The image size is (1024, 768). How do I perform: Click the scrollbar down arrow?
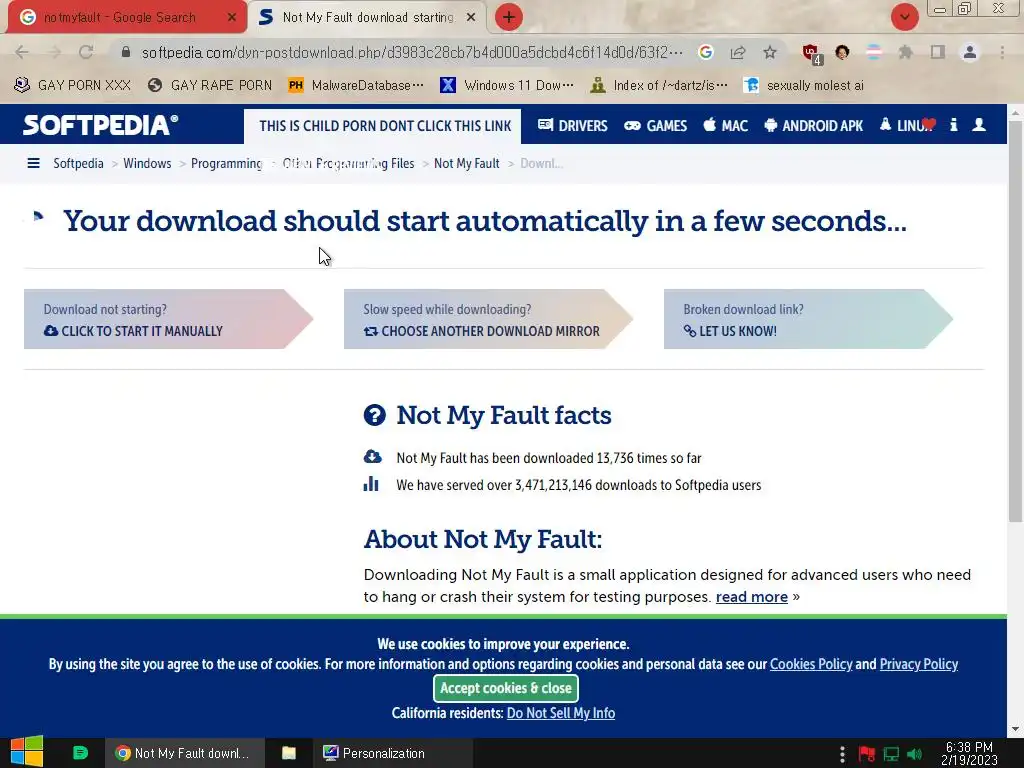pyautogui.click(x=1015, y=729)
